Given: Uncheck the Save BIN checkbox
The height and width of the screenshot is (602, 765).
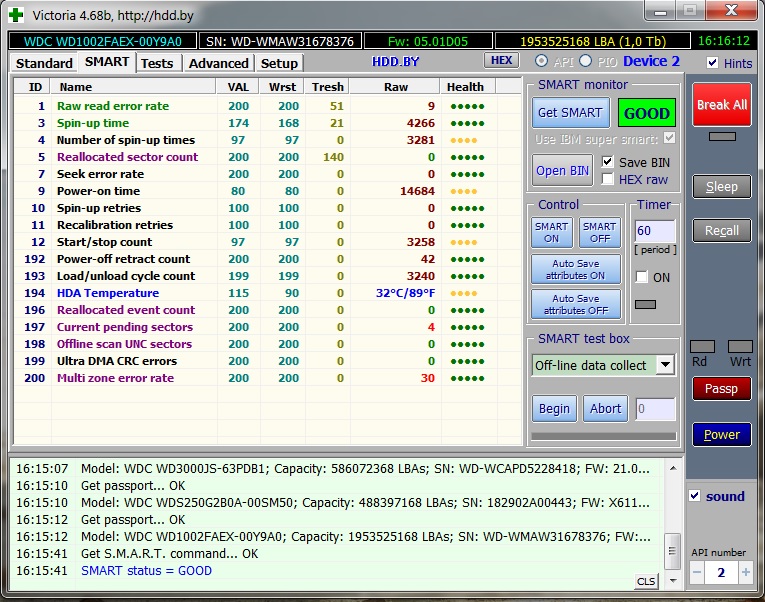Looking at the screenshot, I should point(607,162).
